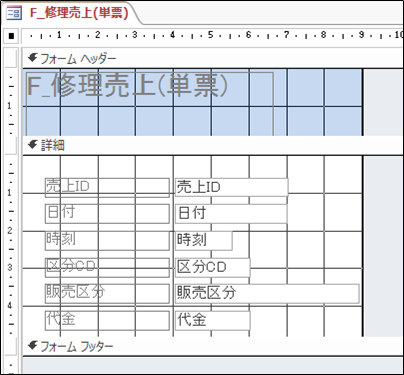Click the horizontal ruler at mark 5

210,35
